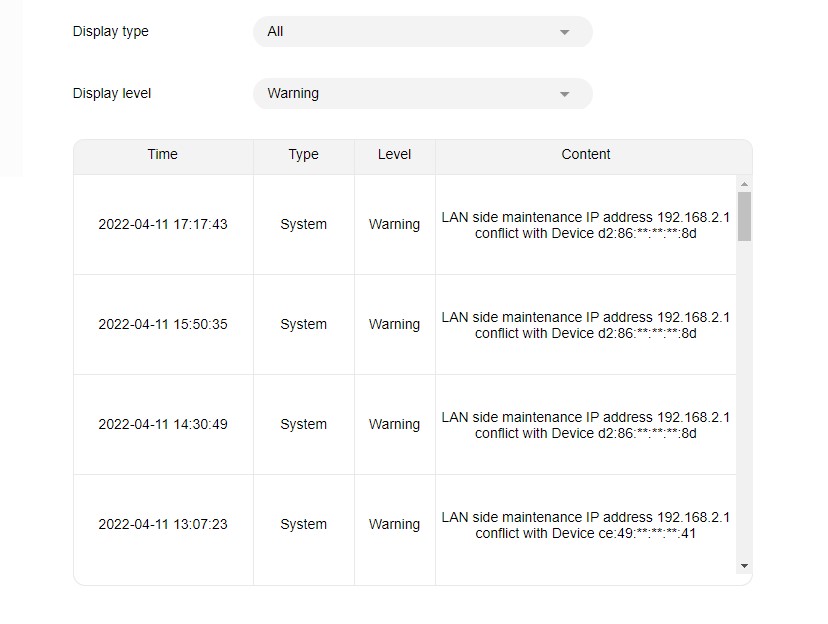Click the Time column header

point(162,155)
